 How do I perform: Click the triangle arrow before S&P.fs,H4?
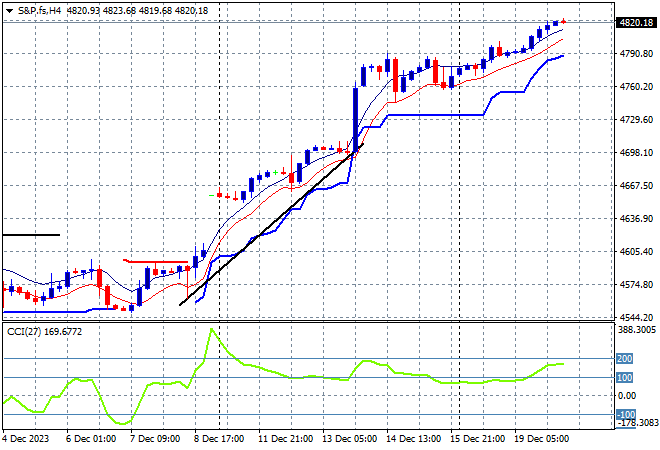[x=9, y=11]
